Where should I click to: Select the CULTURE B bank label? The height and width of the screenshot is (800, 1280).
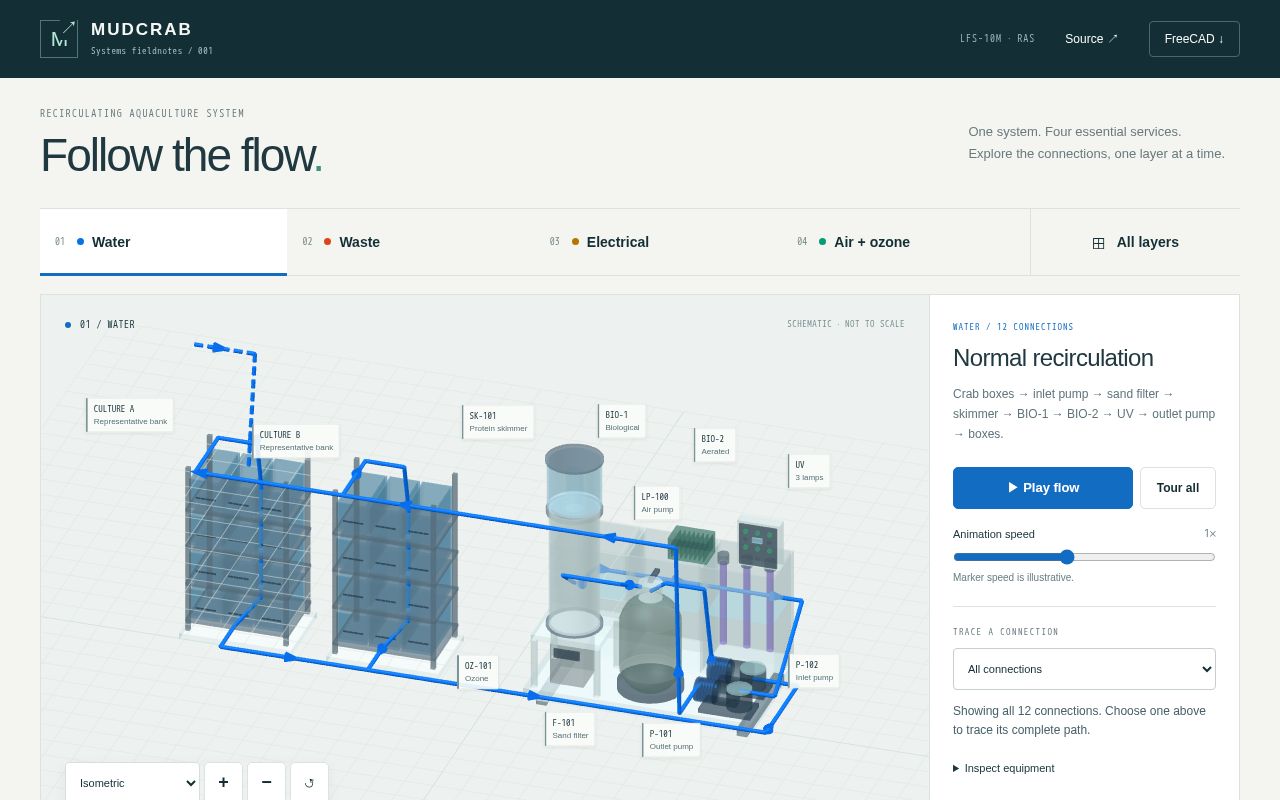(296, 441)
